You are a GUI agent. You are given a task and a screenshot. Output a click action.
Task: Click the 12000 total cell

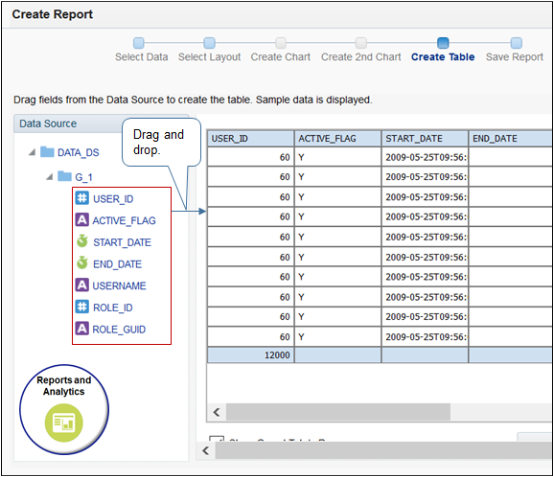click(x=251, y=355)
